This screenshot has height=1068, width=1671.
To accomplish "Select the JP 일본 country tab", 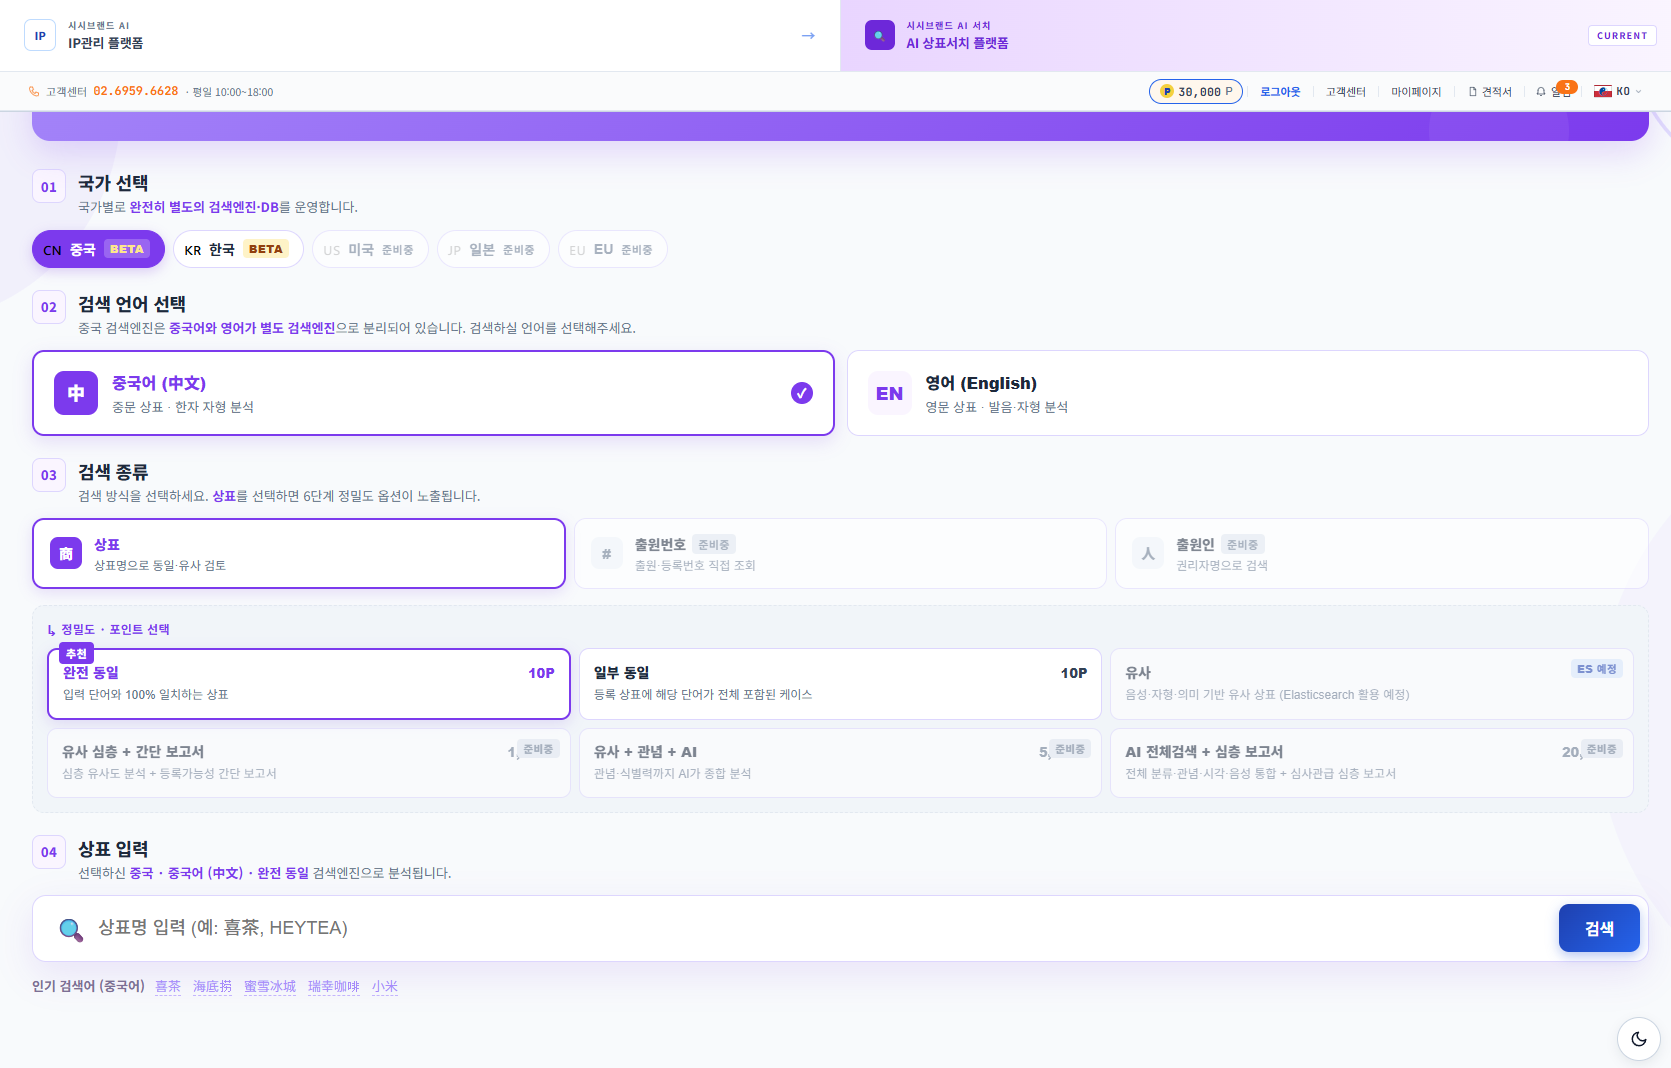I will tap(493, 249).
